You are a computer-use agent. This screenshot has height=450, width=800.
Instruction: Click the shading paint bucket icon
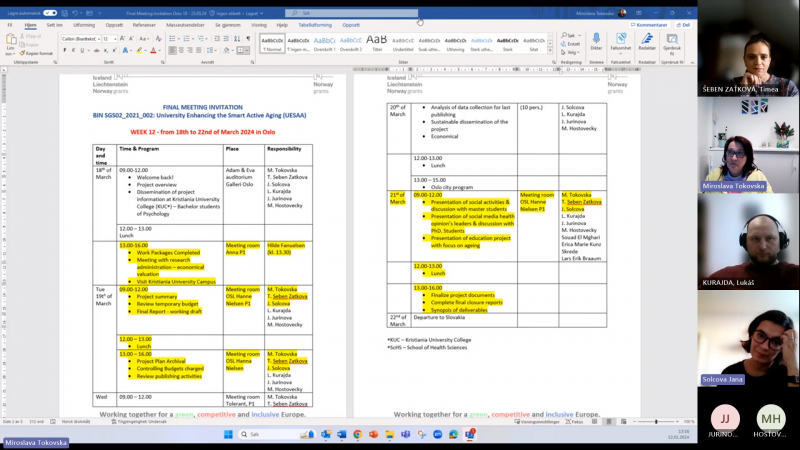point(227,51)
